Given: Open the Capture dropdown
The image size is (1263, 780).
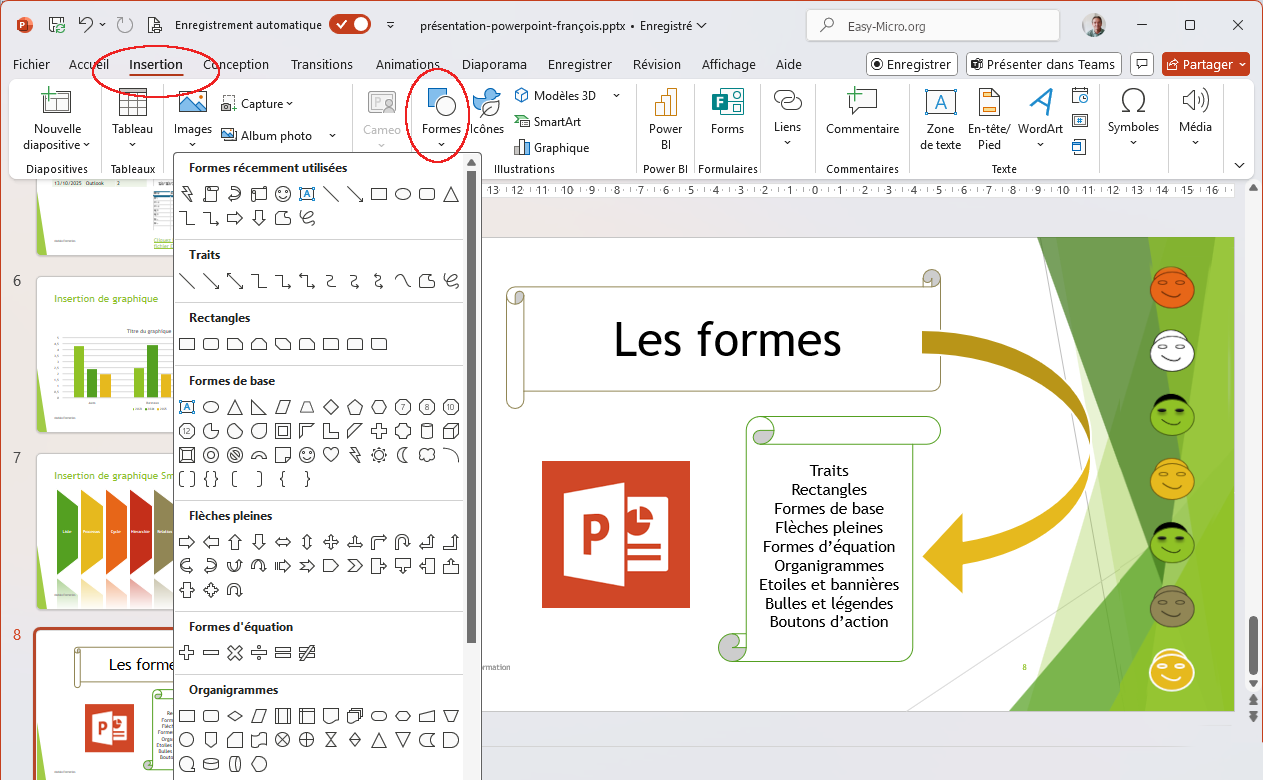Looking at the screenshot, I should tap(289, 104).
